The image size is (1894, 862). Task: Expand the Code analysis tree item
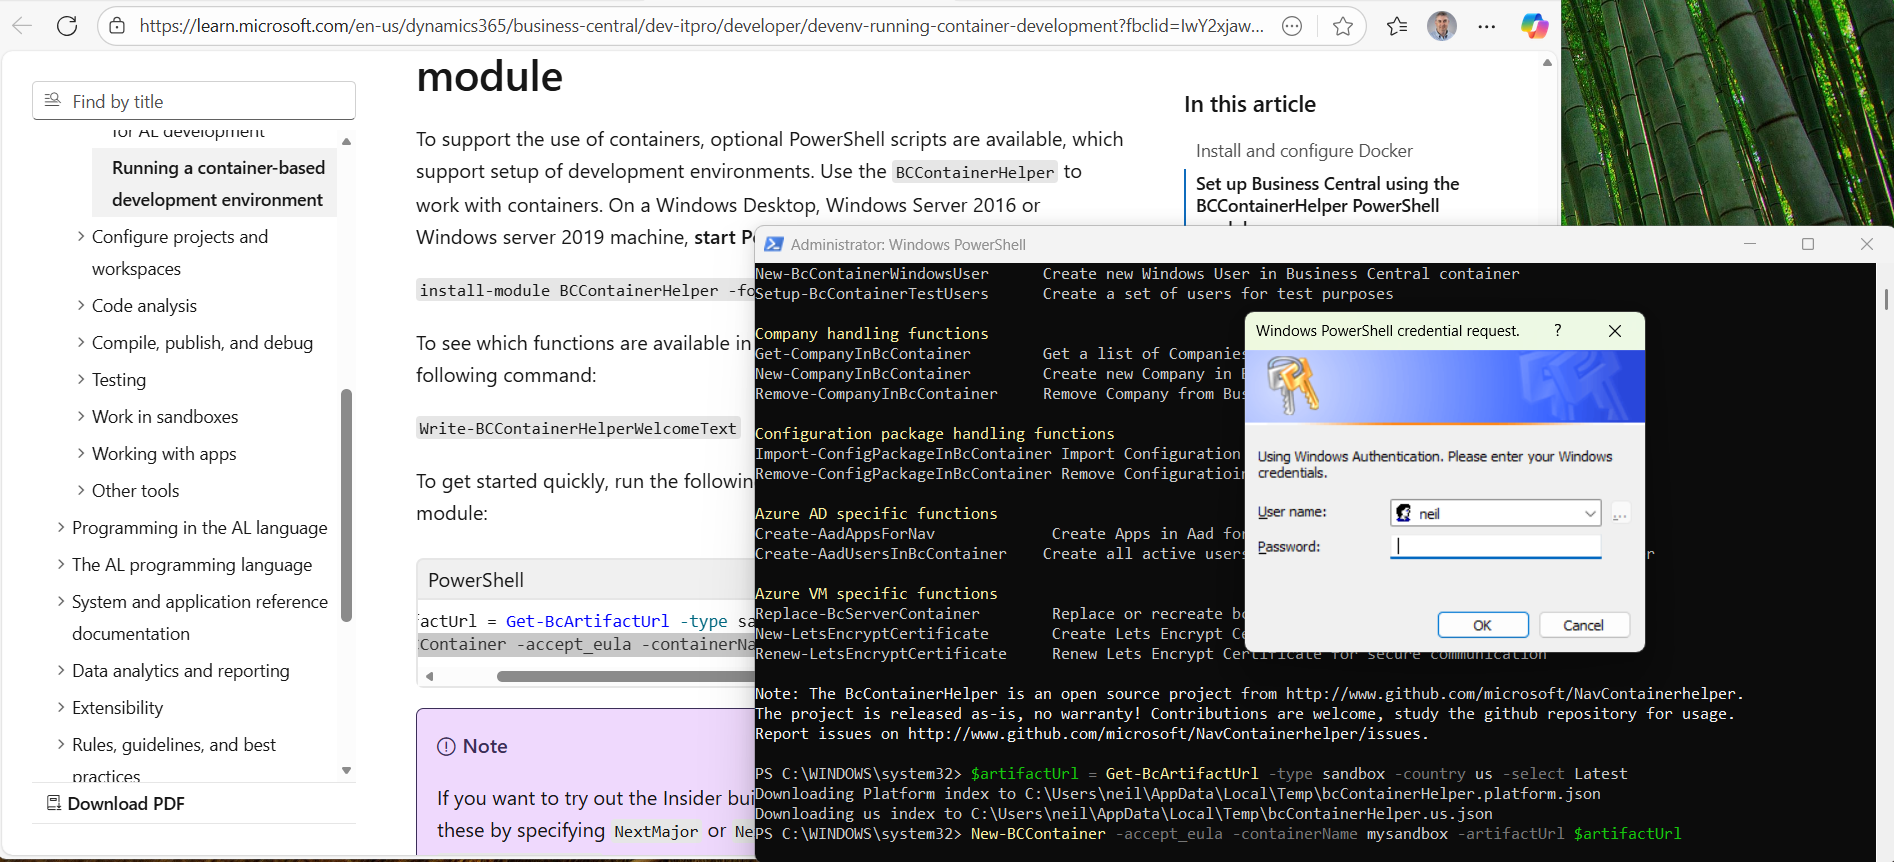[81, 306]
